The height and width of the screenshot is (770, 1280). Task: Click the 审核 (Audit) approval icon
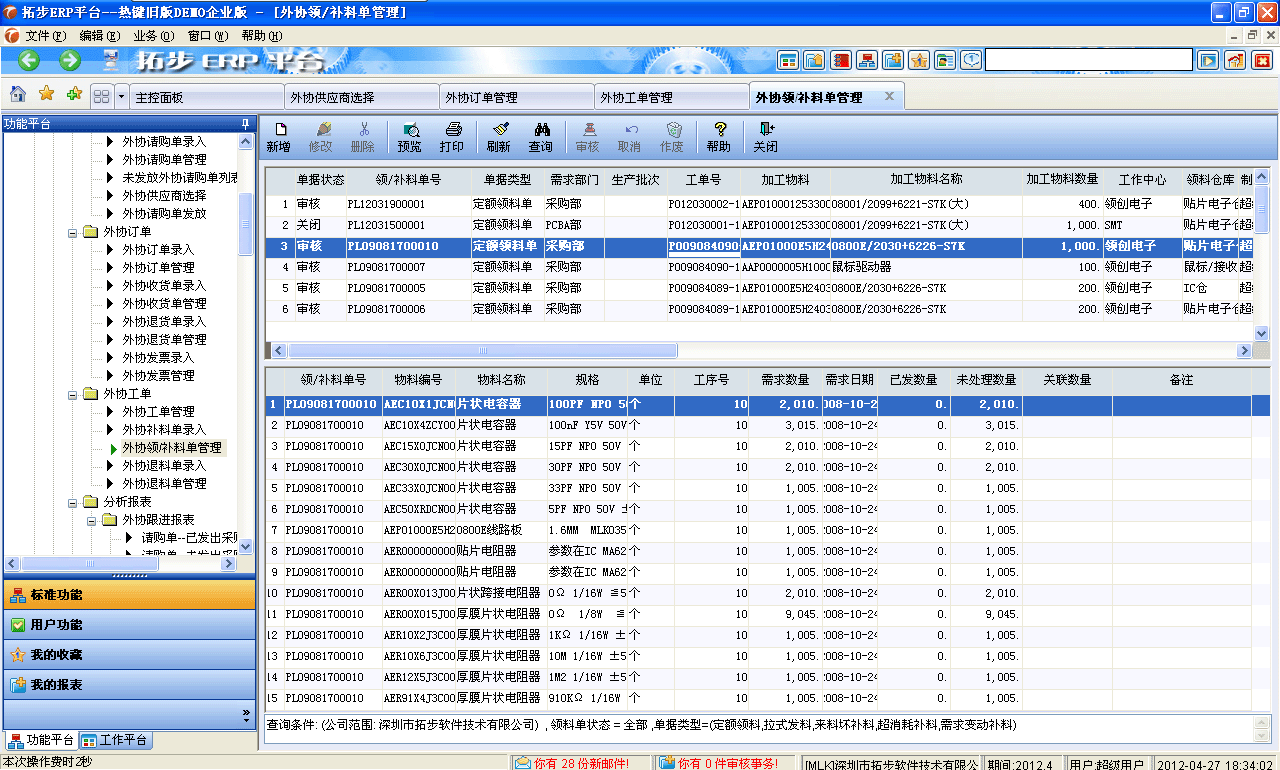[588, 135]
